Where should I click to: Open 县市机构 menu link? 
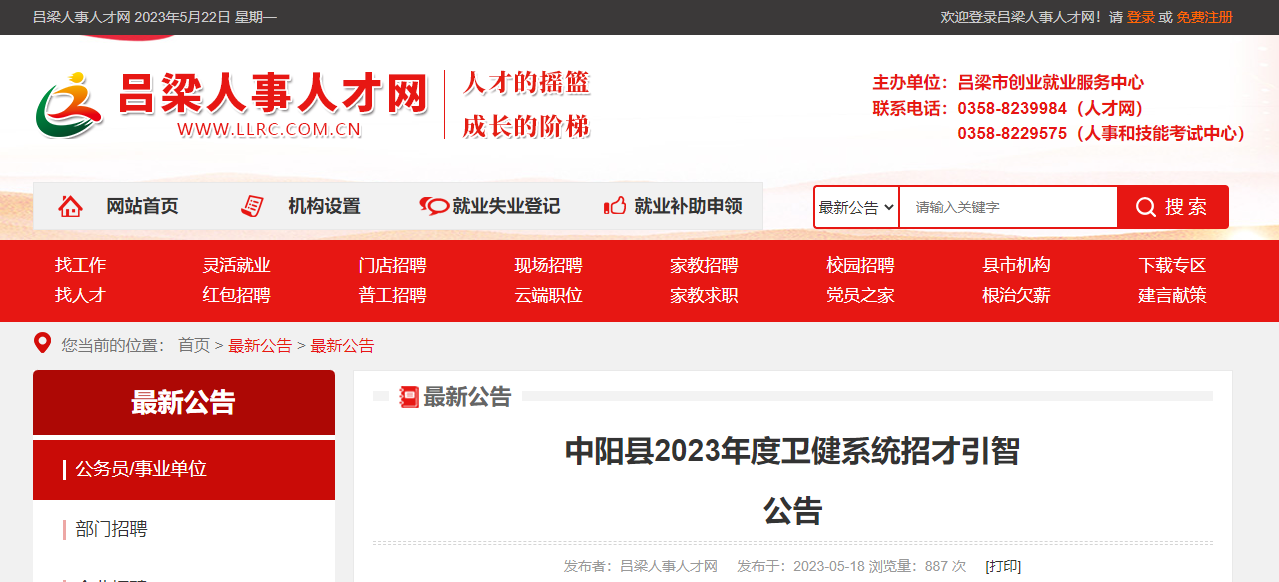click(1016, 265)
